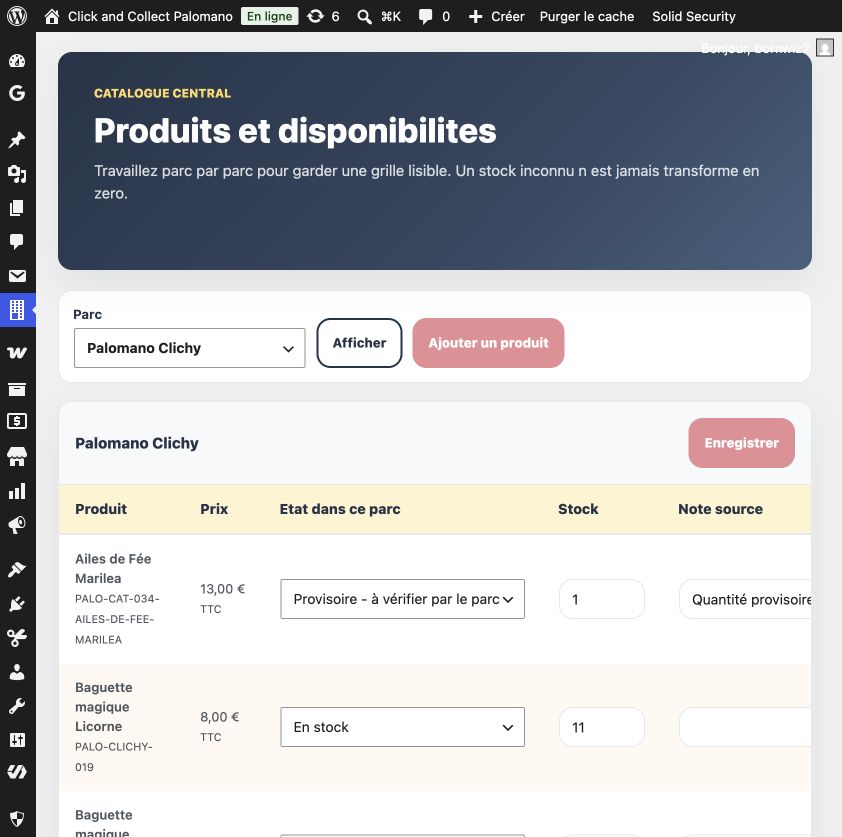
Task: Open Media library camera-music icon
Action: (17, 174)
